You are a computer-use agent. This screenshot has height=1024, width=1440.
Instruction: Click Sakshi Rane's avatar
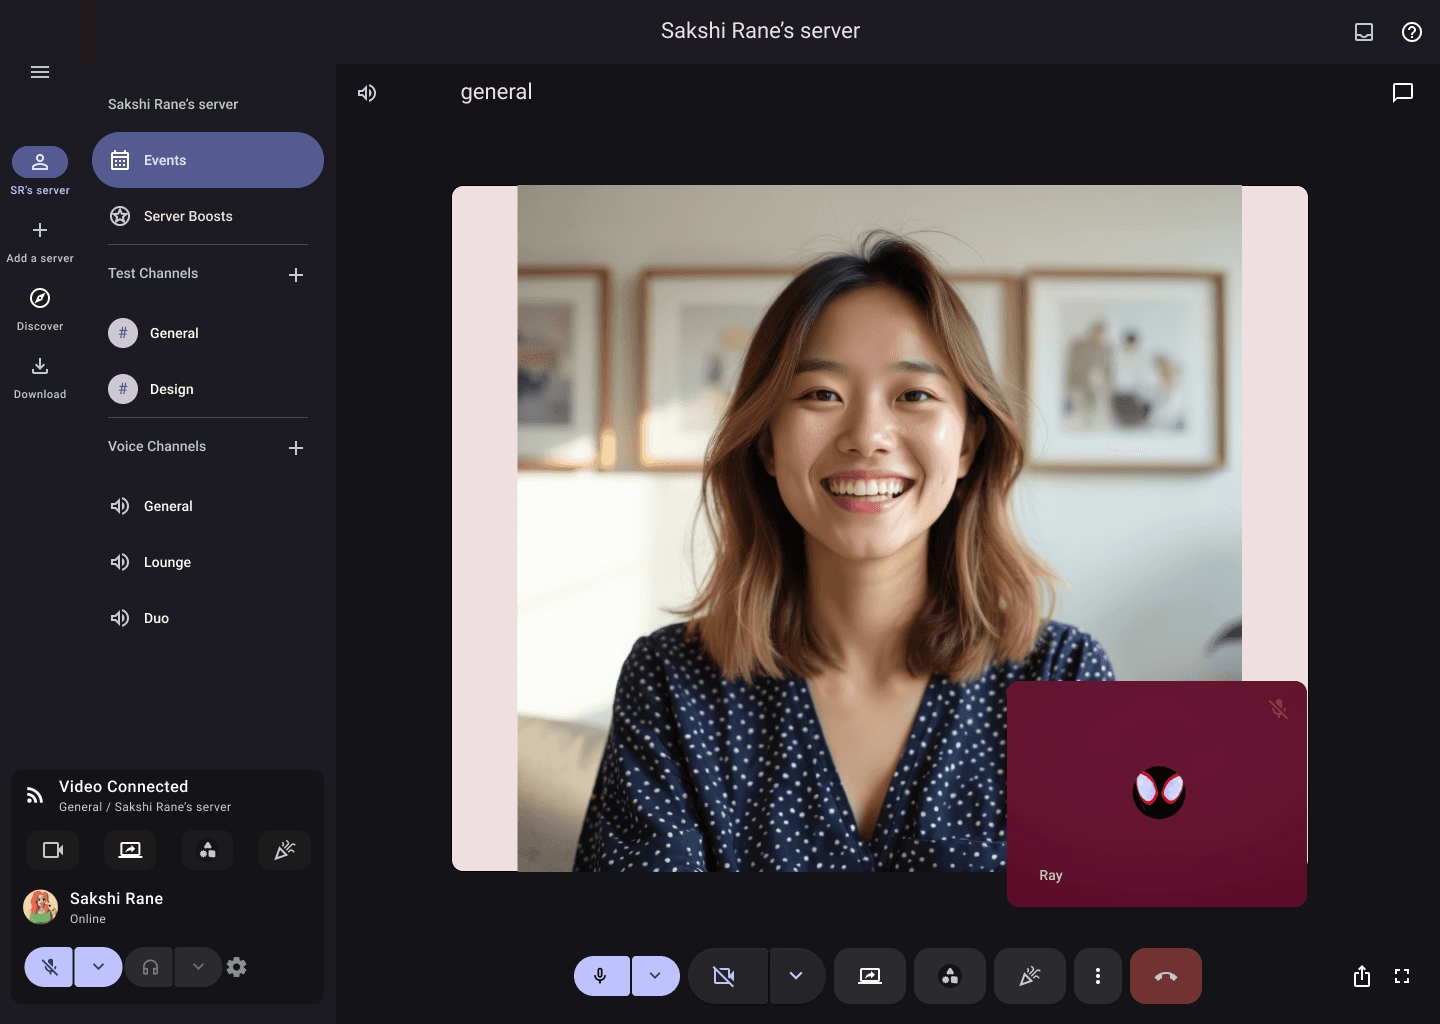[41, 907]
